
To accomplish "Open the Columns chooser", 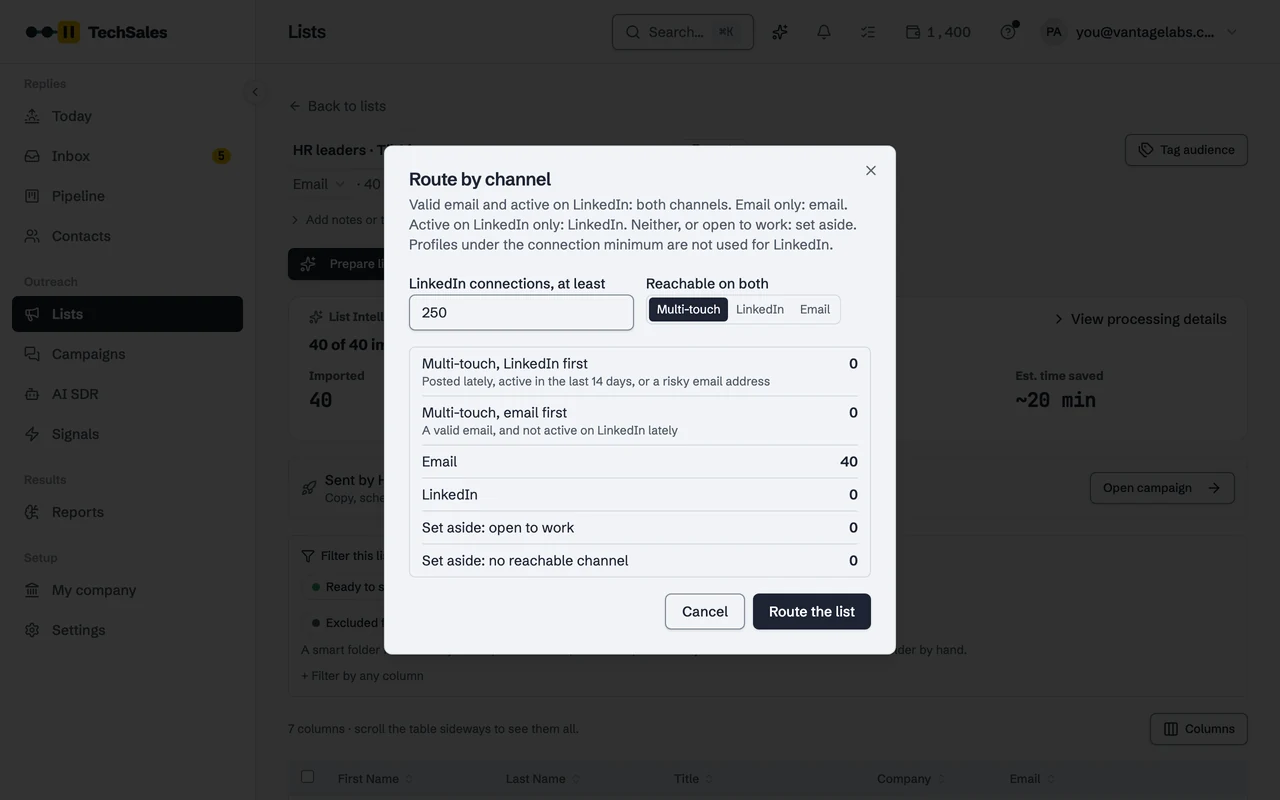I will (x=1199, y=729).
